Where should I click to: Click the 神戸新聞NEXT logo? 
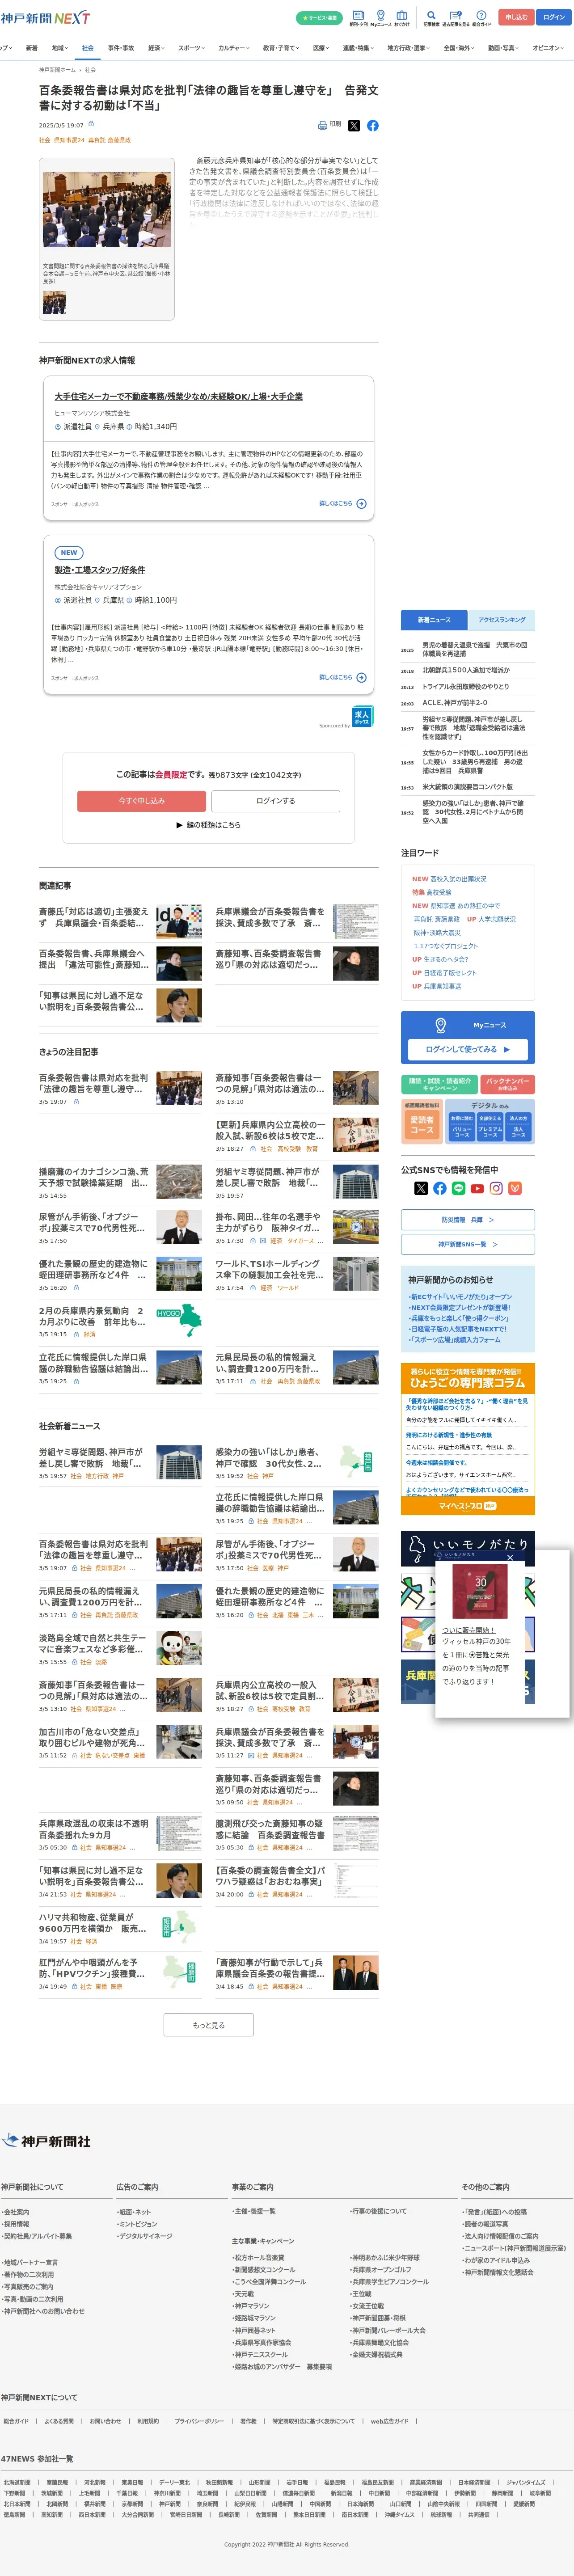point(45,18)
